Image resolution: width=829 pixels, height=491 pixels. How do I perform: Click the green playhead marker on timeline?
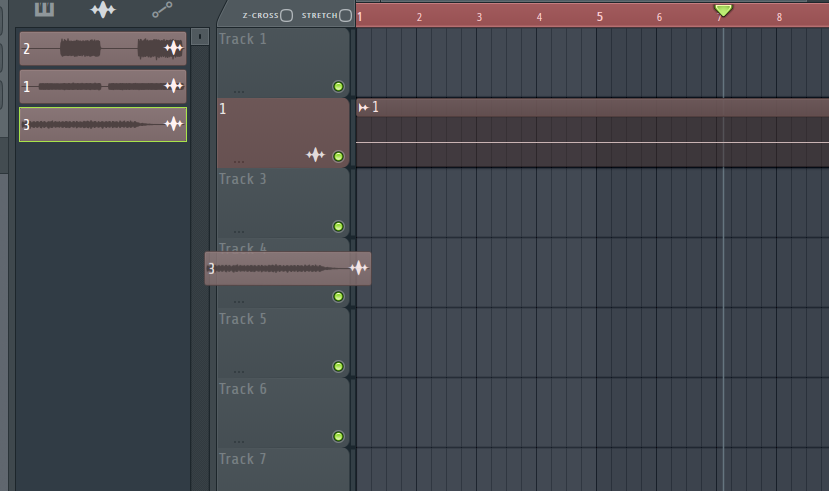pyautogui.click(x=723, y=10)
